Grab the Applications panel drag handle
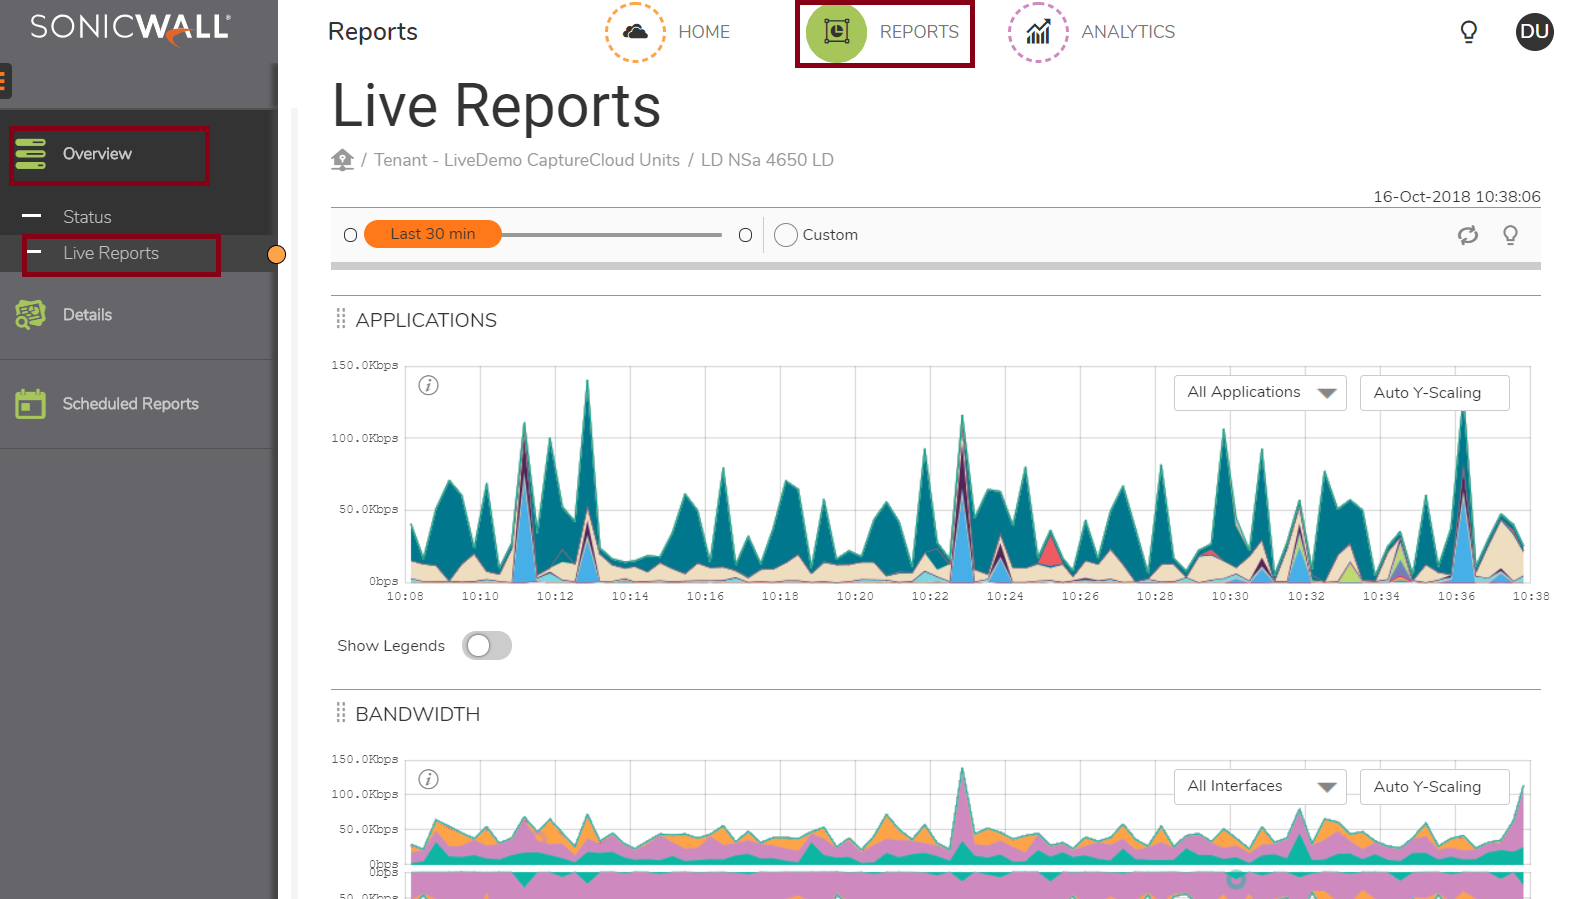The width and height of the screenshot is (1591, 899). pyautogui.click(x=341, y=319)
